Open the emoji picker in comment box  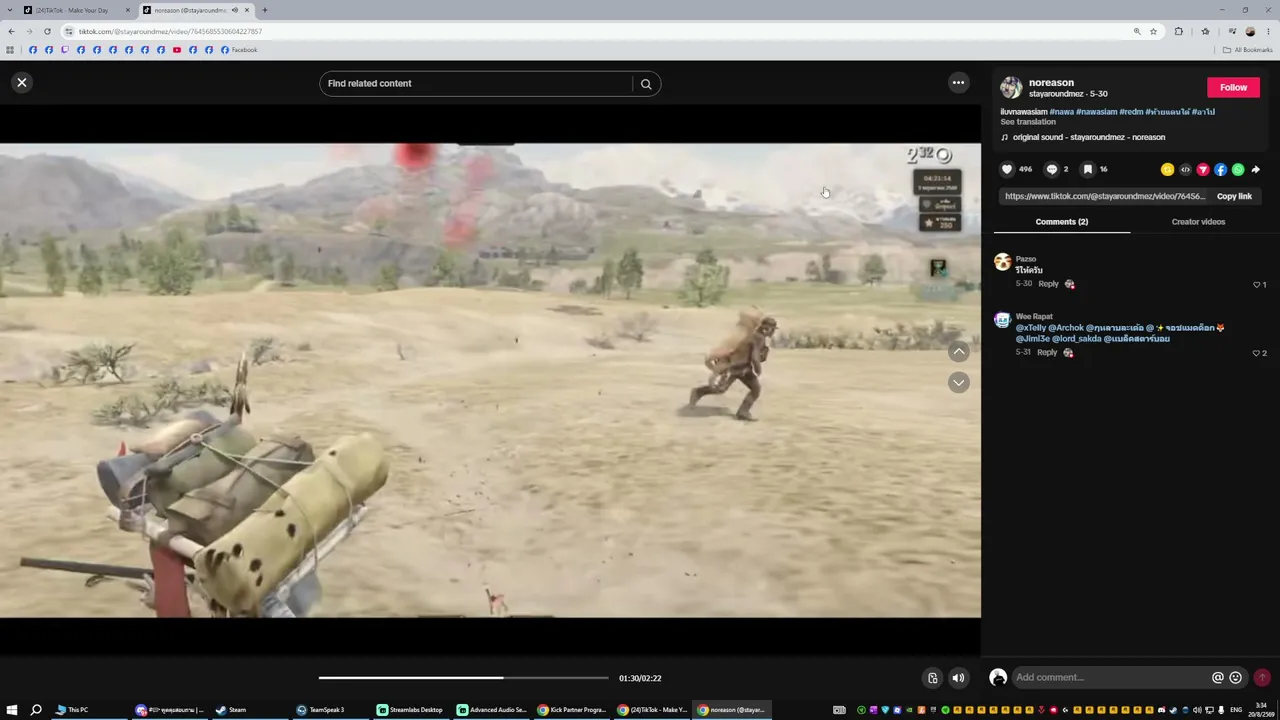click(x=1236, y=678)
